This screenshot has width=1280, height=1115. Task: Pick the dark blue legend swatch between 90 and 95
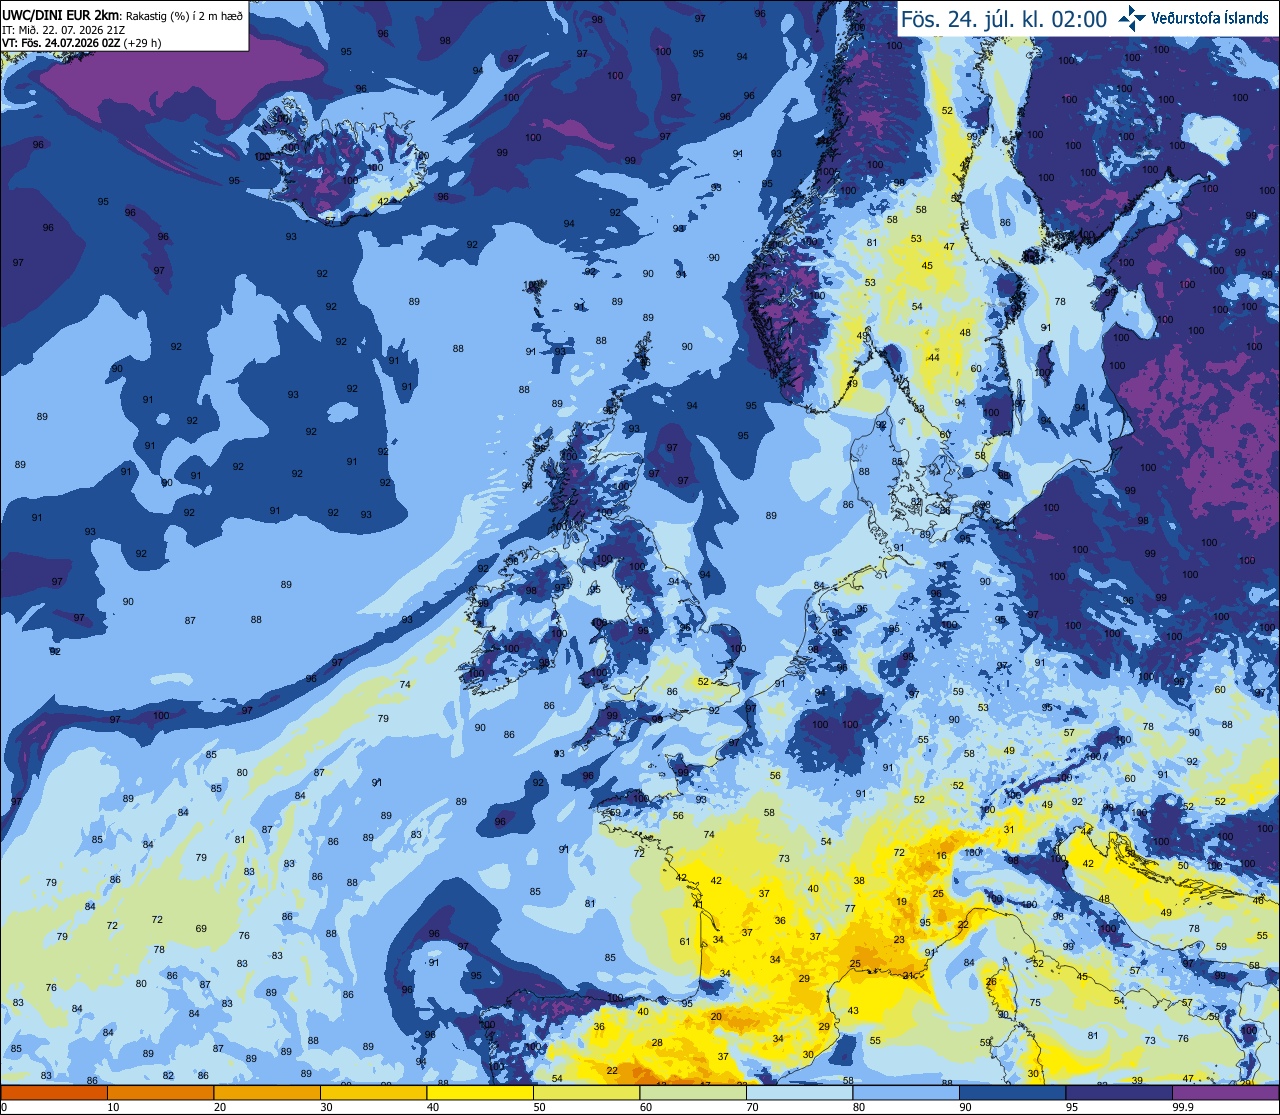(1012, 1092)
